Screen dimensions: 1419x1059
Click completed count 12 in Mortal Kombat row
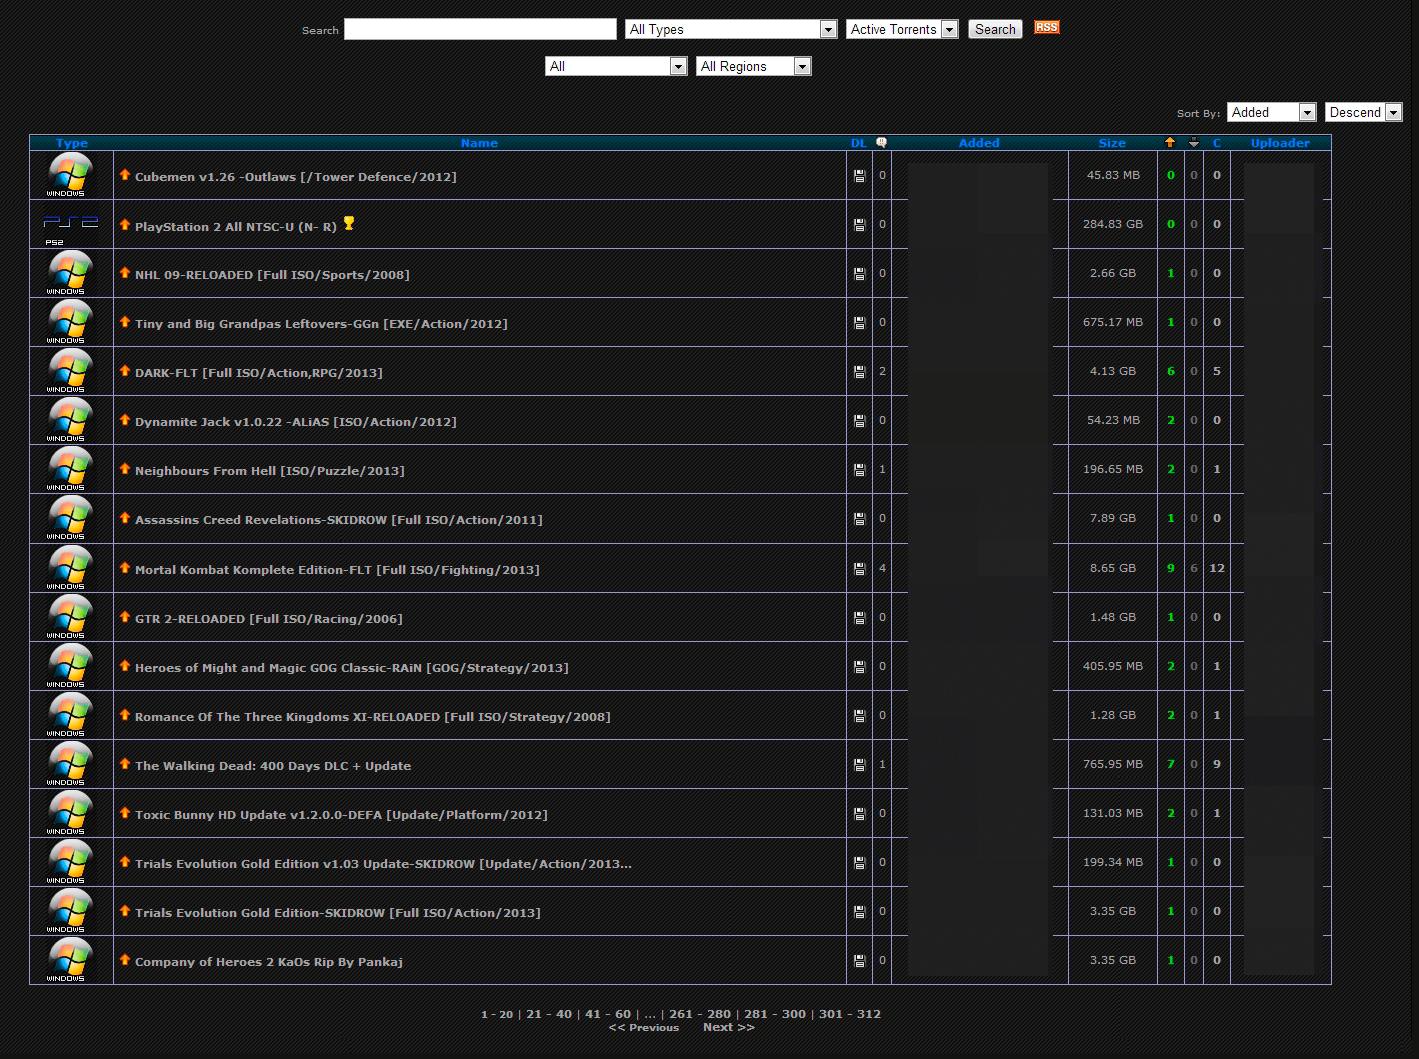coord(1217,568)
